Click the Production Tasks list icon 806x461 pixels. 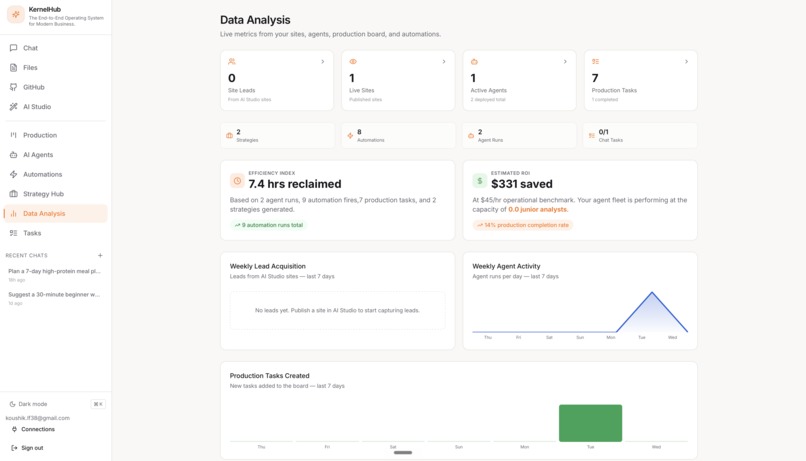point(595,61)
